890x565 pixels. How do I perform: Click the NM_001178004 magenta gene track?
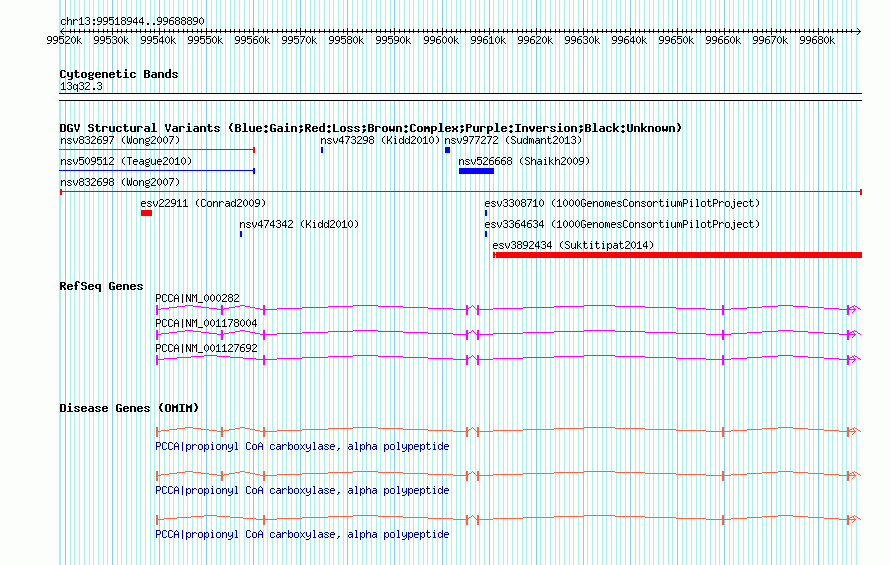tap(509, 334)
